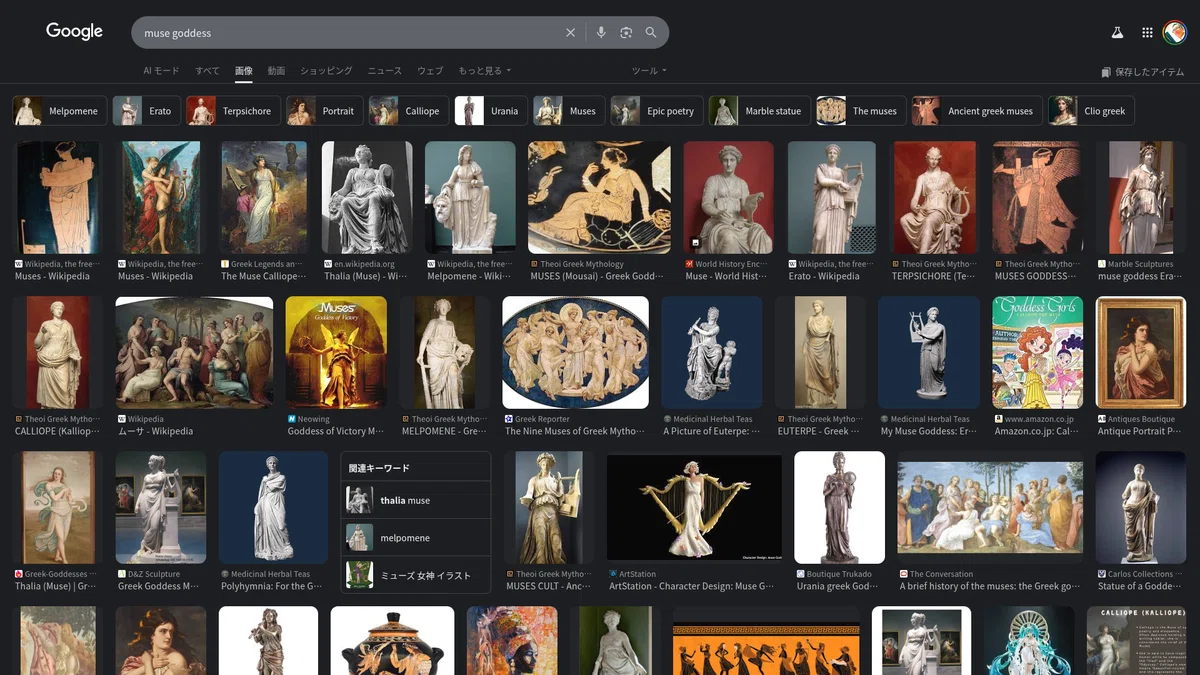Filter by the Marble statue chip
This screenshot has width=1200, height=675.
point(760,111)
